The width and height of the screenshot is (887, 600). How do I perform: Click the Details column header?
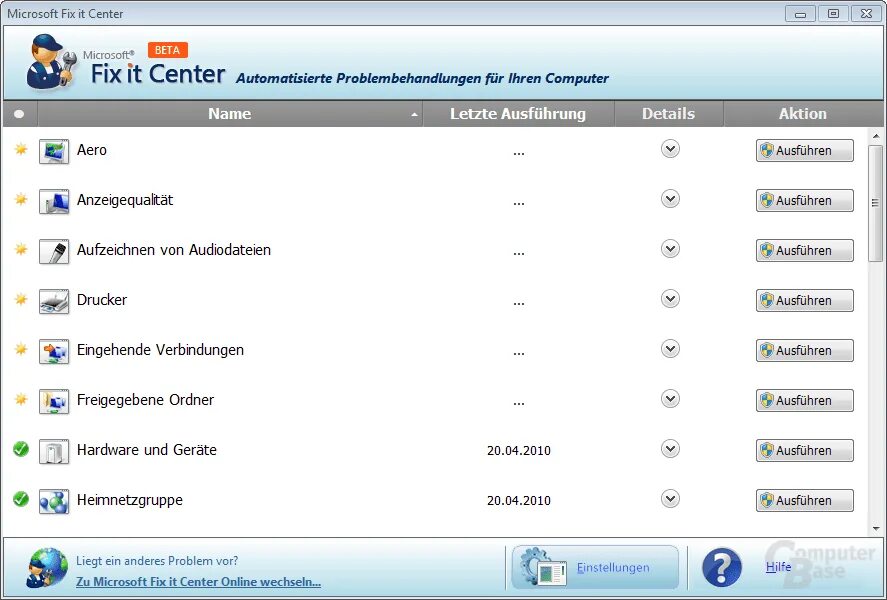click(x=669, y=114)
